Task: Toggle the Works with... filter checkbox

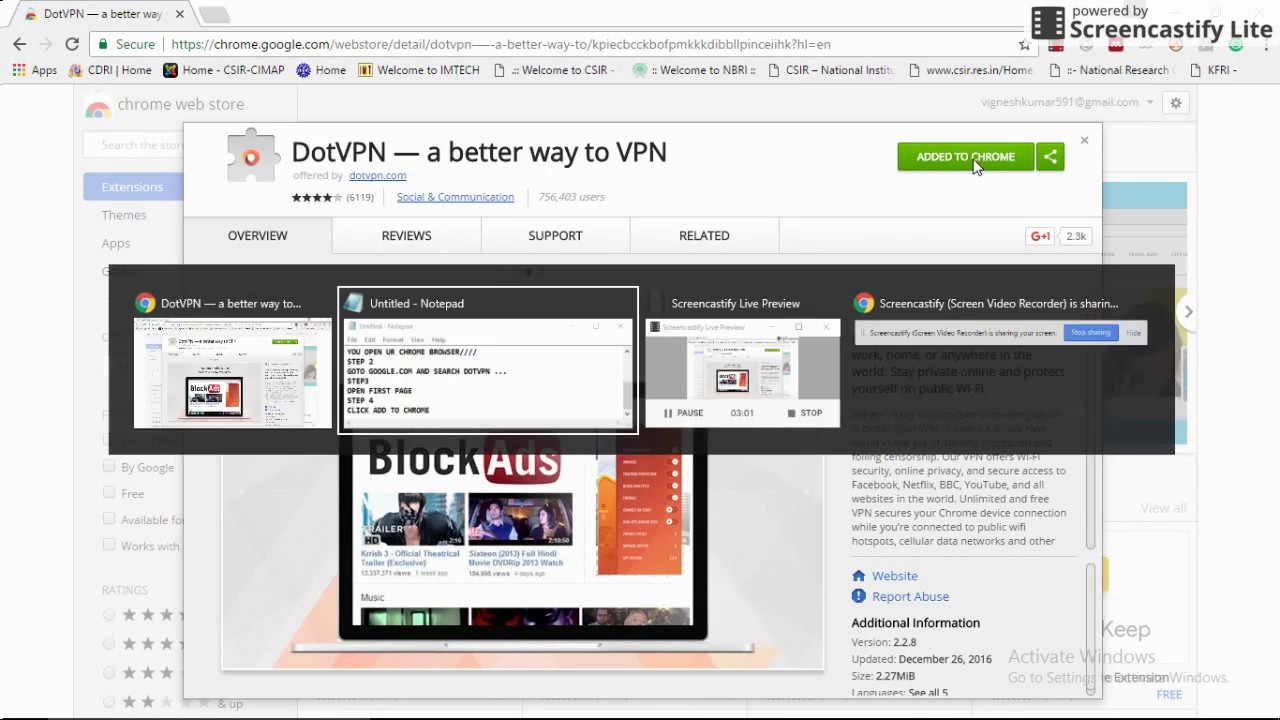Action: (x=109, y=545)
